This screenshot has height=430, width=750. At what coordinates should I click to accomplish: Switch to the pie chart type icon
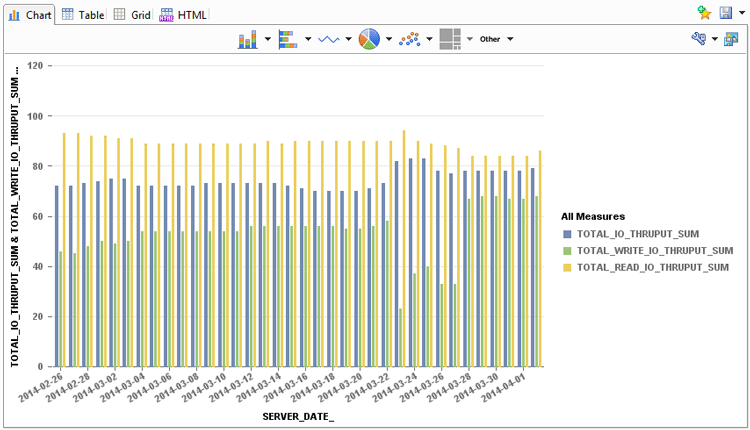[x=369, y=39]
